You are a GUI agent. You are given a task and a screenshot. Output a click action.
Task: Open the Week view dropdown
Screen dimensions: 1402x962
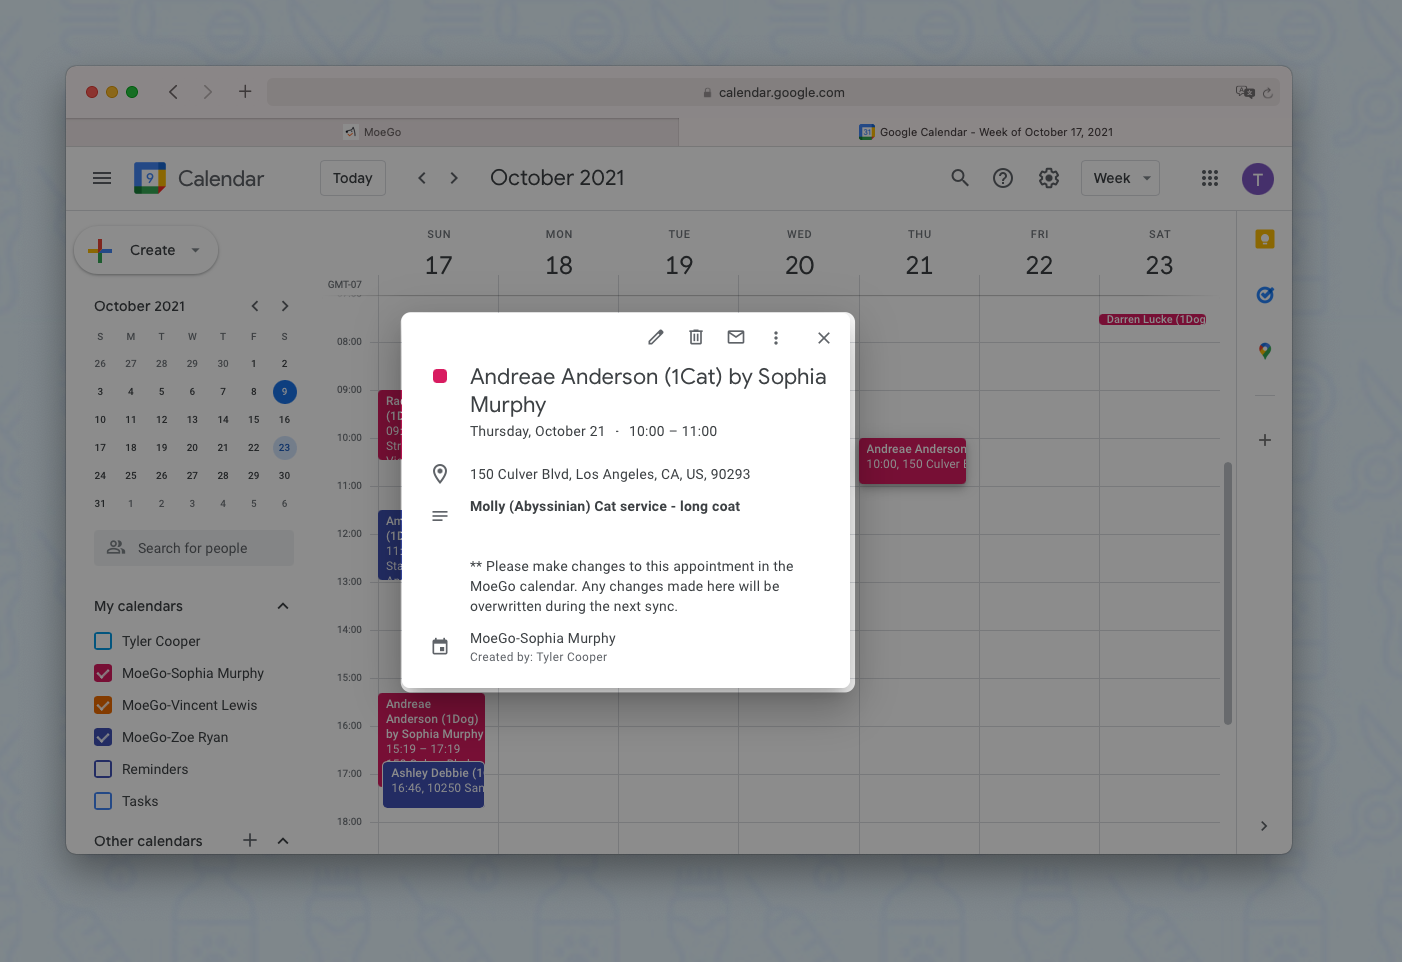tap(1120, 178)
